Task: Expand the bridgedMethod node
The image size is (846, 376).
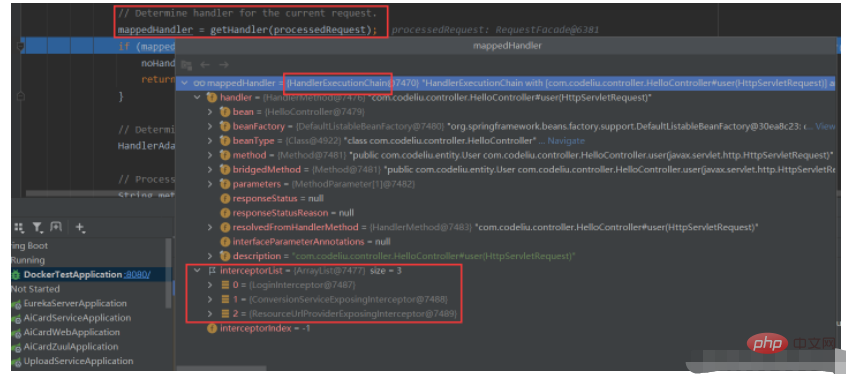Action: coord(210,169)
